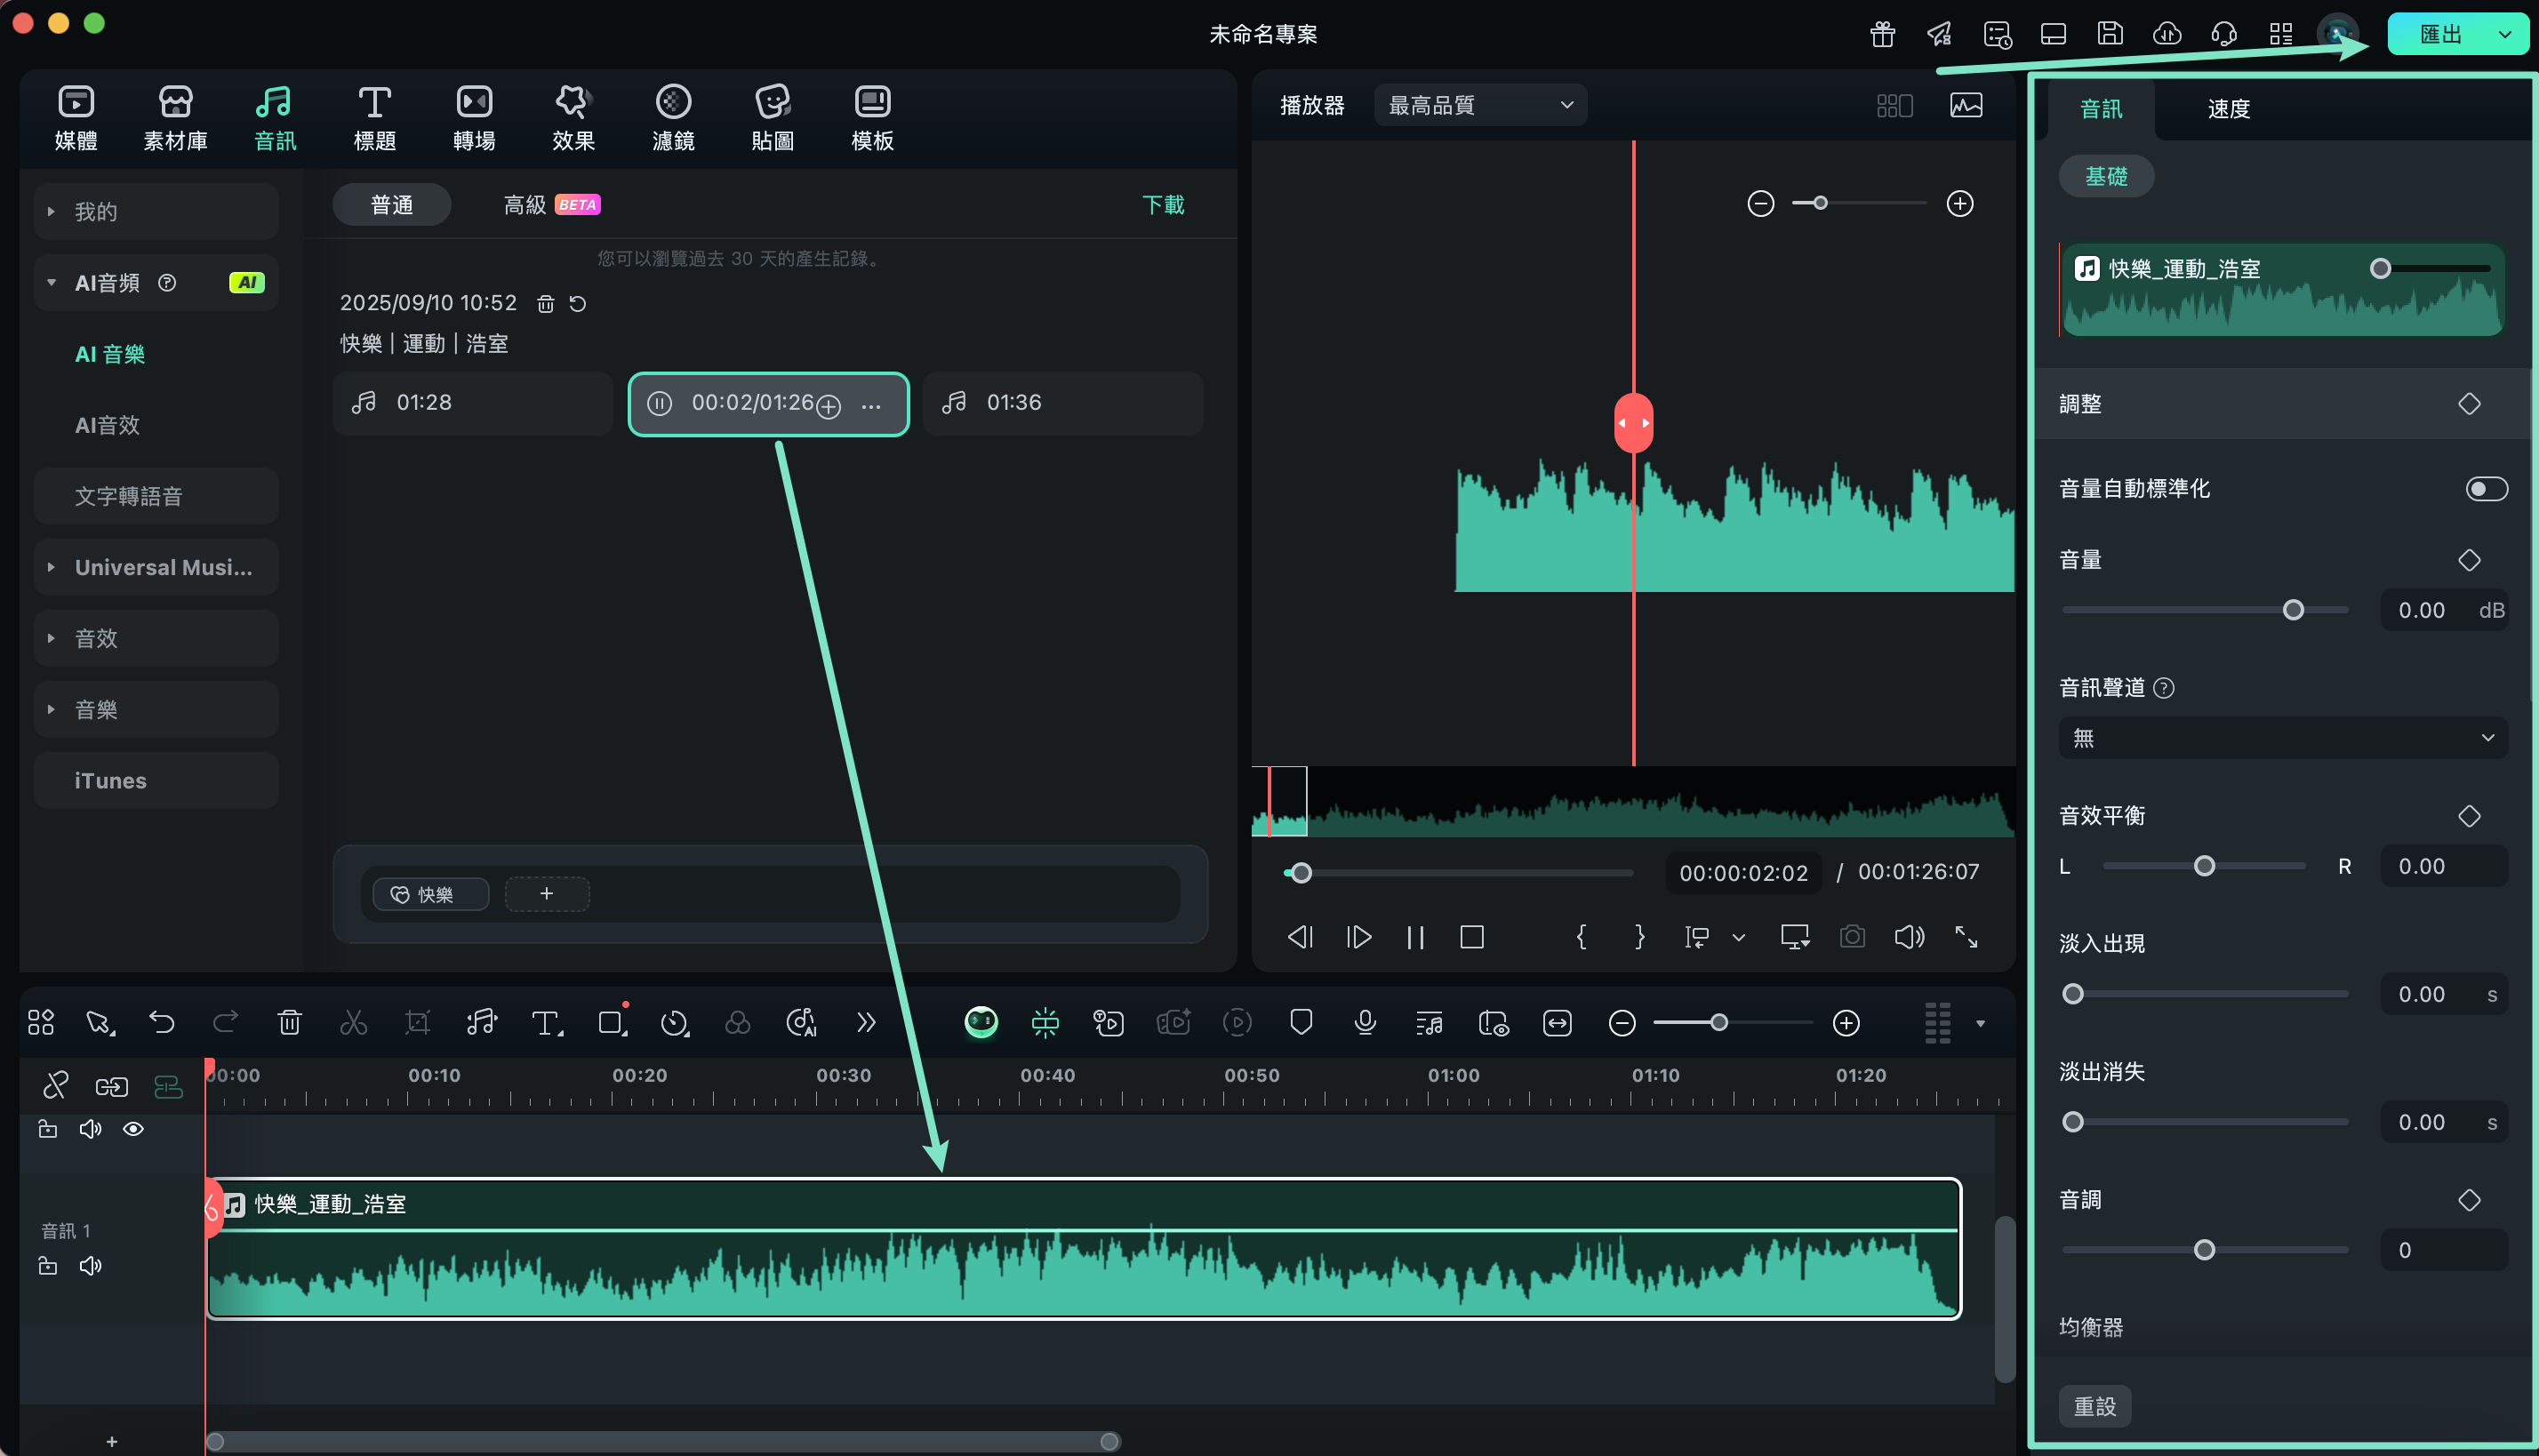Open the 匯出 export dropdown arrow
This screenshot has width=2539, height=1456.
point(2505,34)
